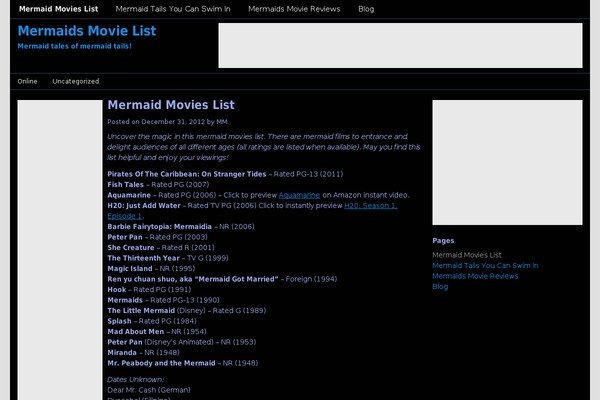Screen dimensions: 600x400
Task: Click 'The Little Mermaid' (Disney) entry
Action: click(187, 310)
